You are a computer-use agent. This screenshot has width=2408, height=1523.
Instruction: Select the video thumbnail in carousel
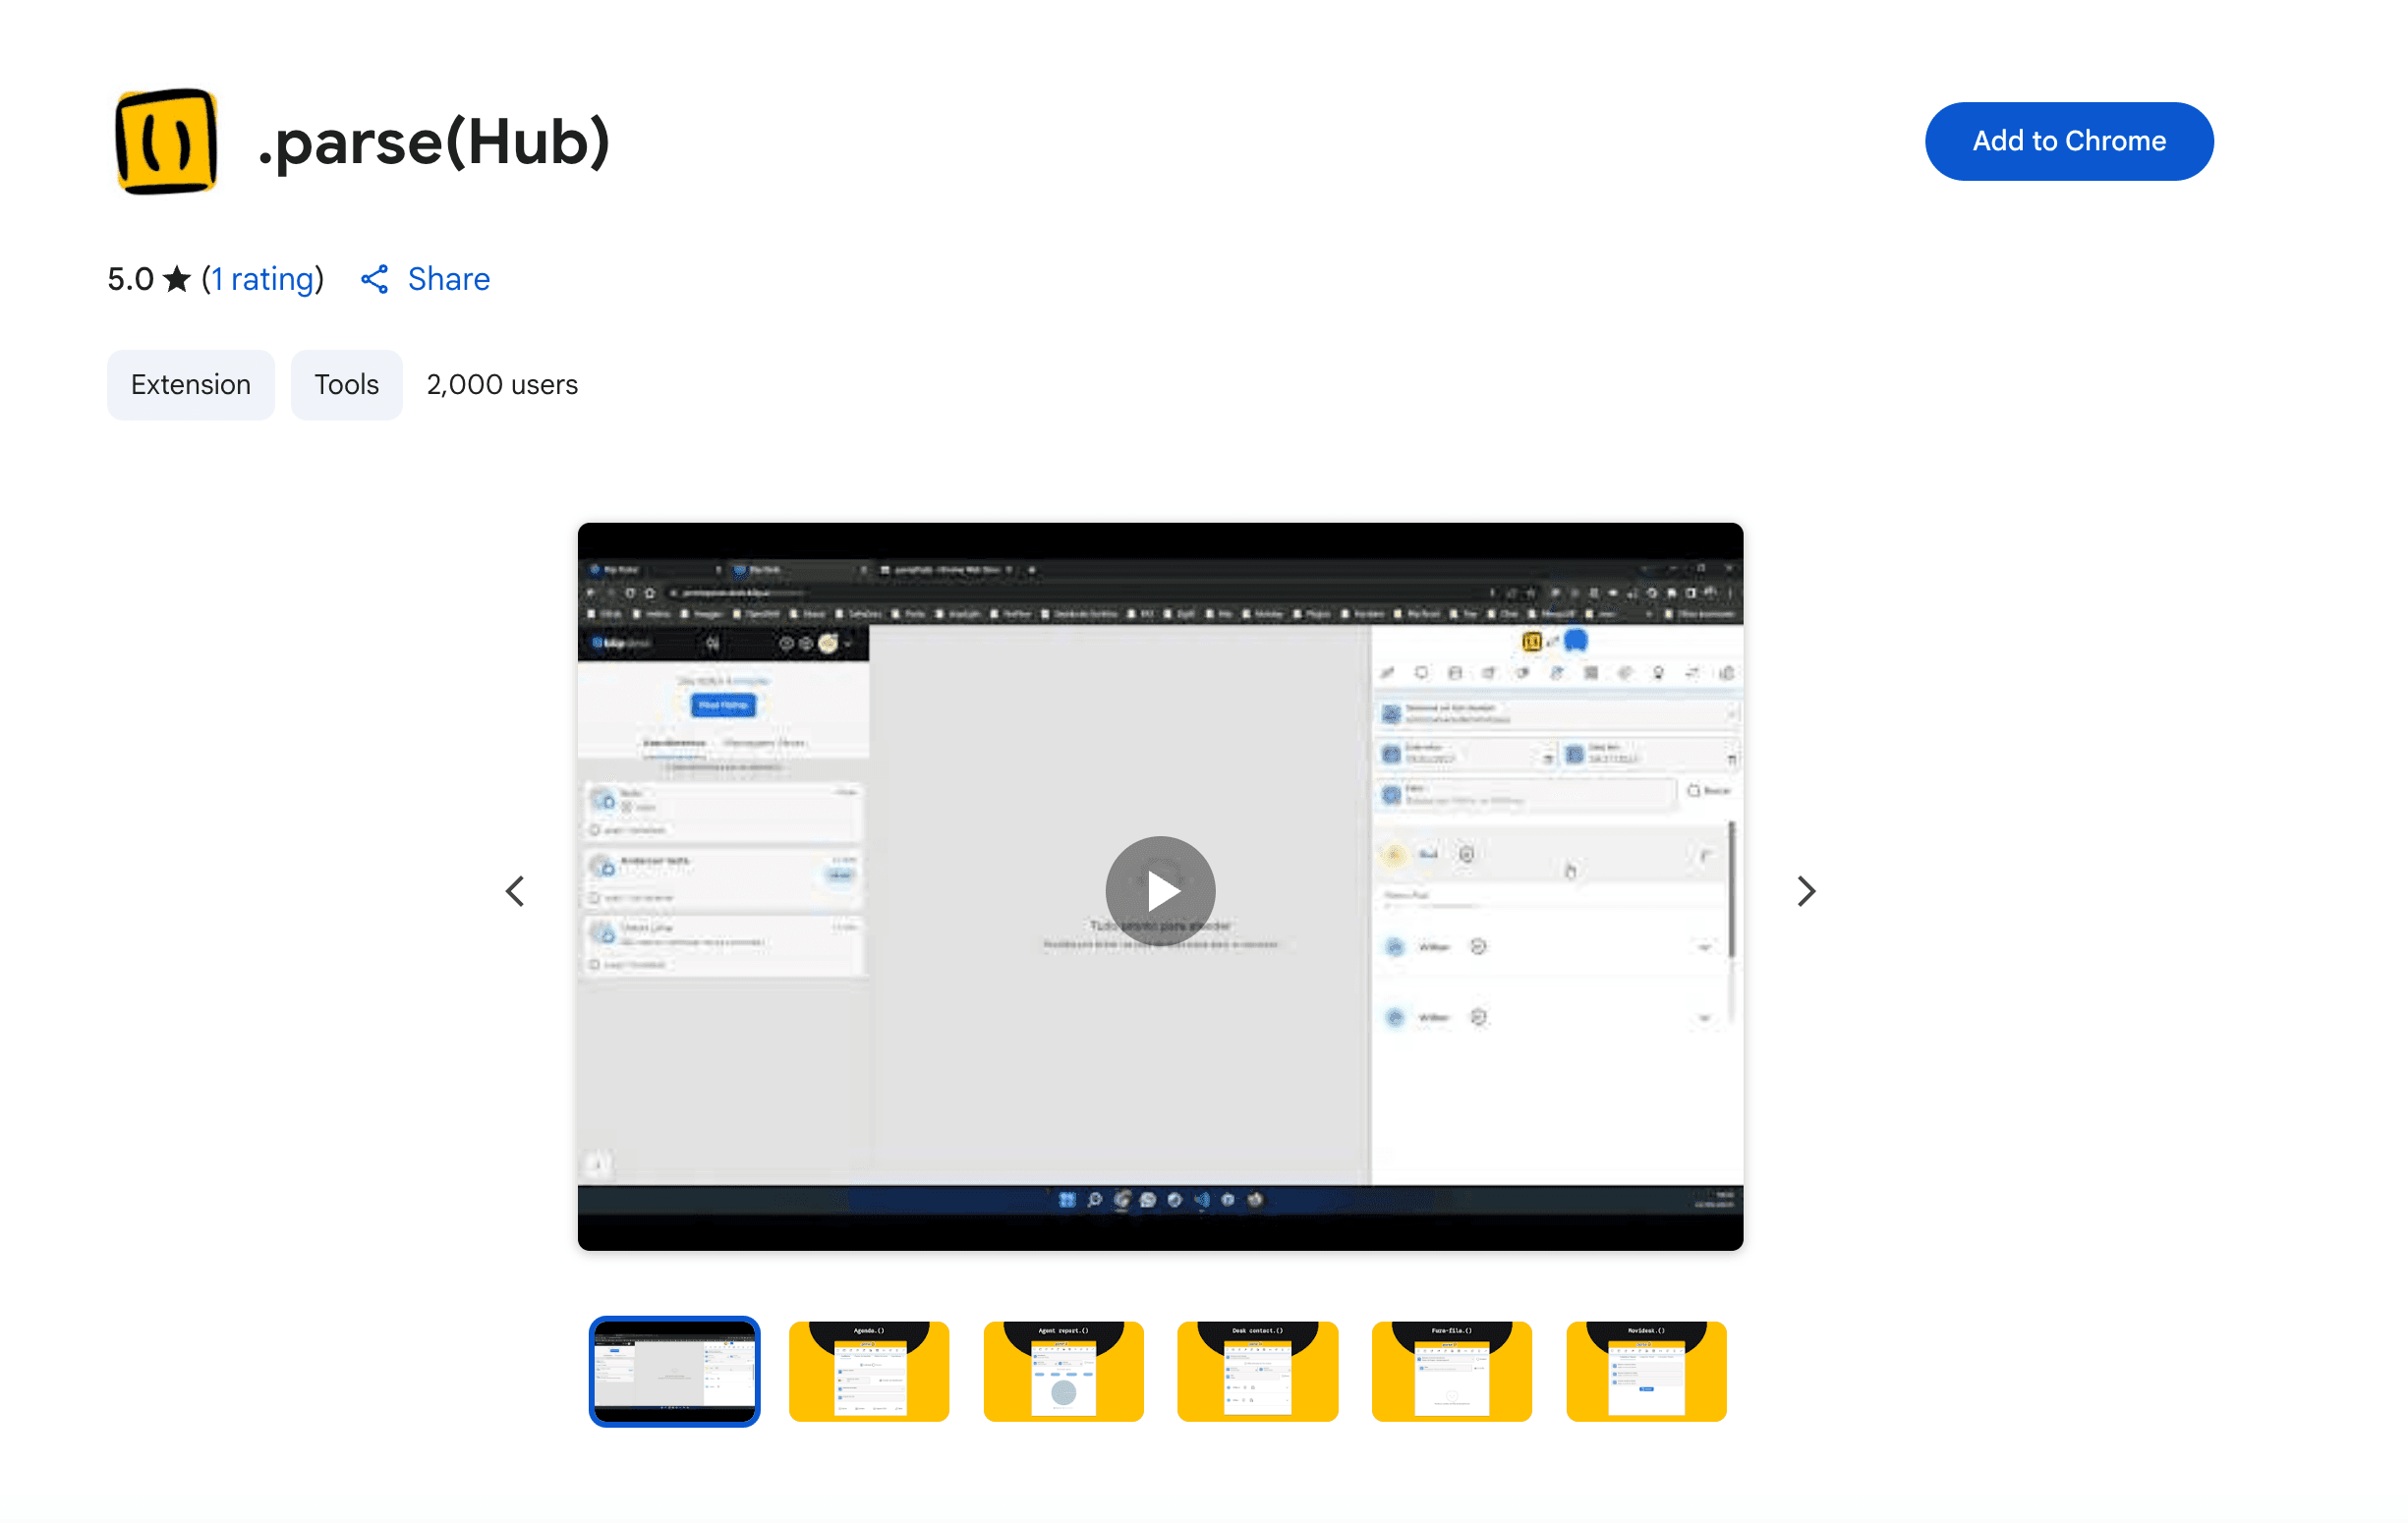[x=674, y=1371]
